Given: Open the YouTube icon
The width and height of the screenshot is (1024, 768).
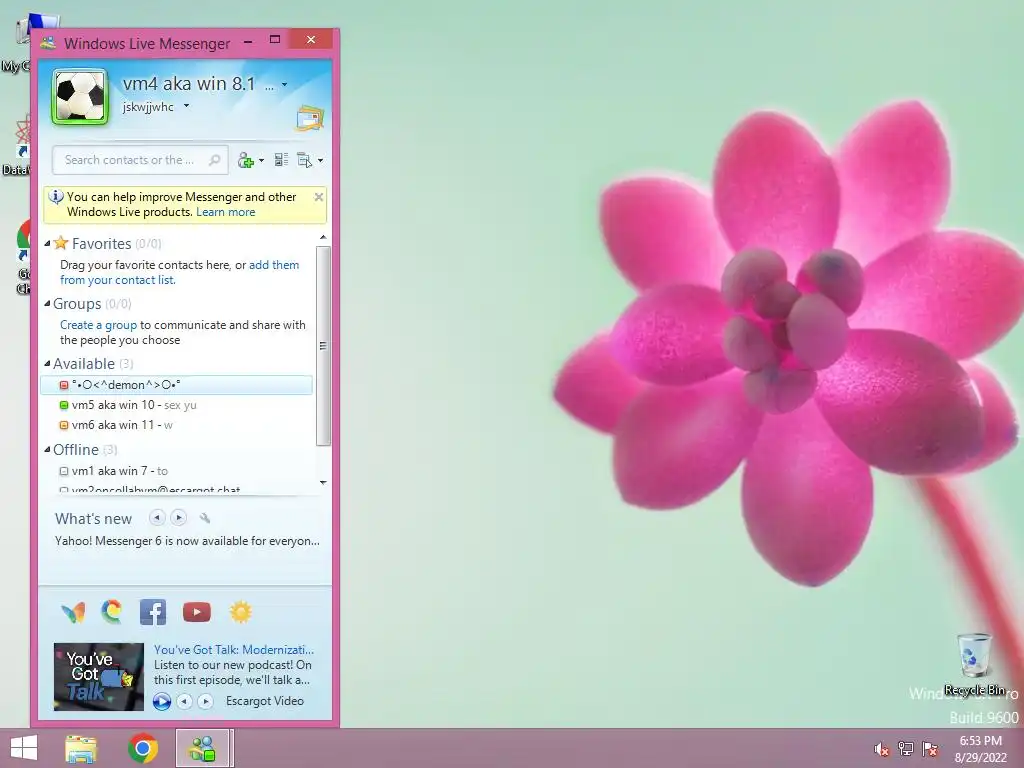Looking at the screenshot, I should click(197, 612).
